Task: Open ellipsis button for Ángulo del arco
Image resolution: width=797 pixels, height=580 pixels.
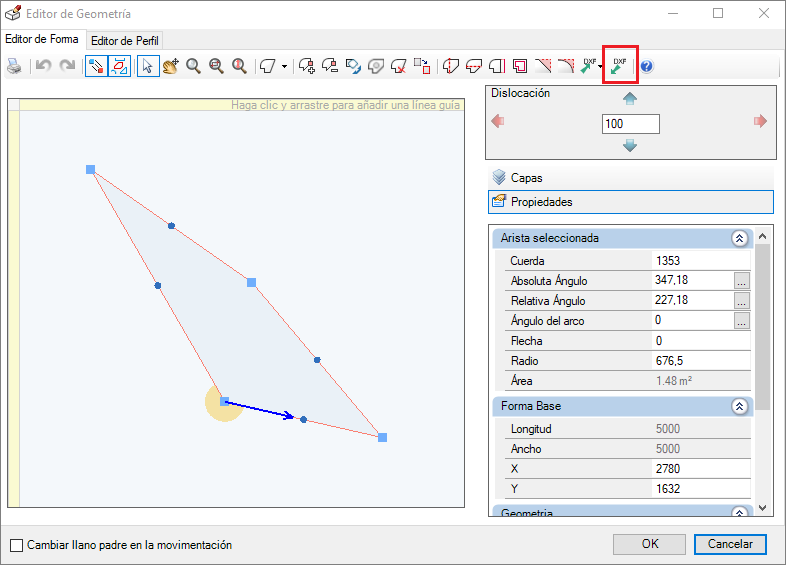Action: point(742,321)
